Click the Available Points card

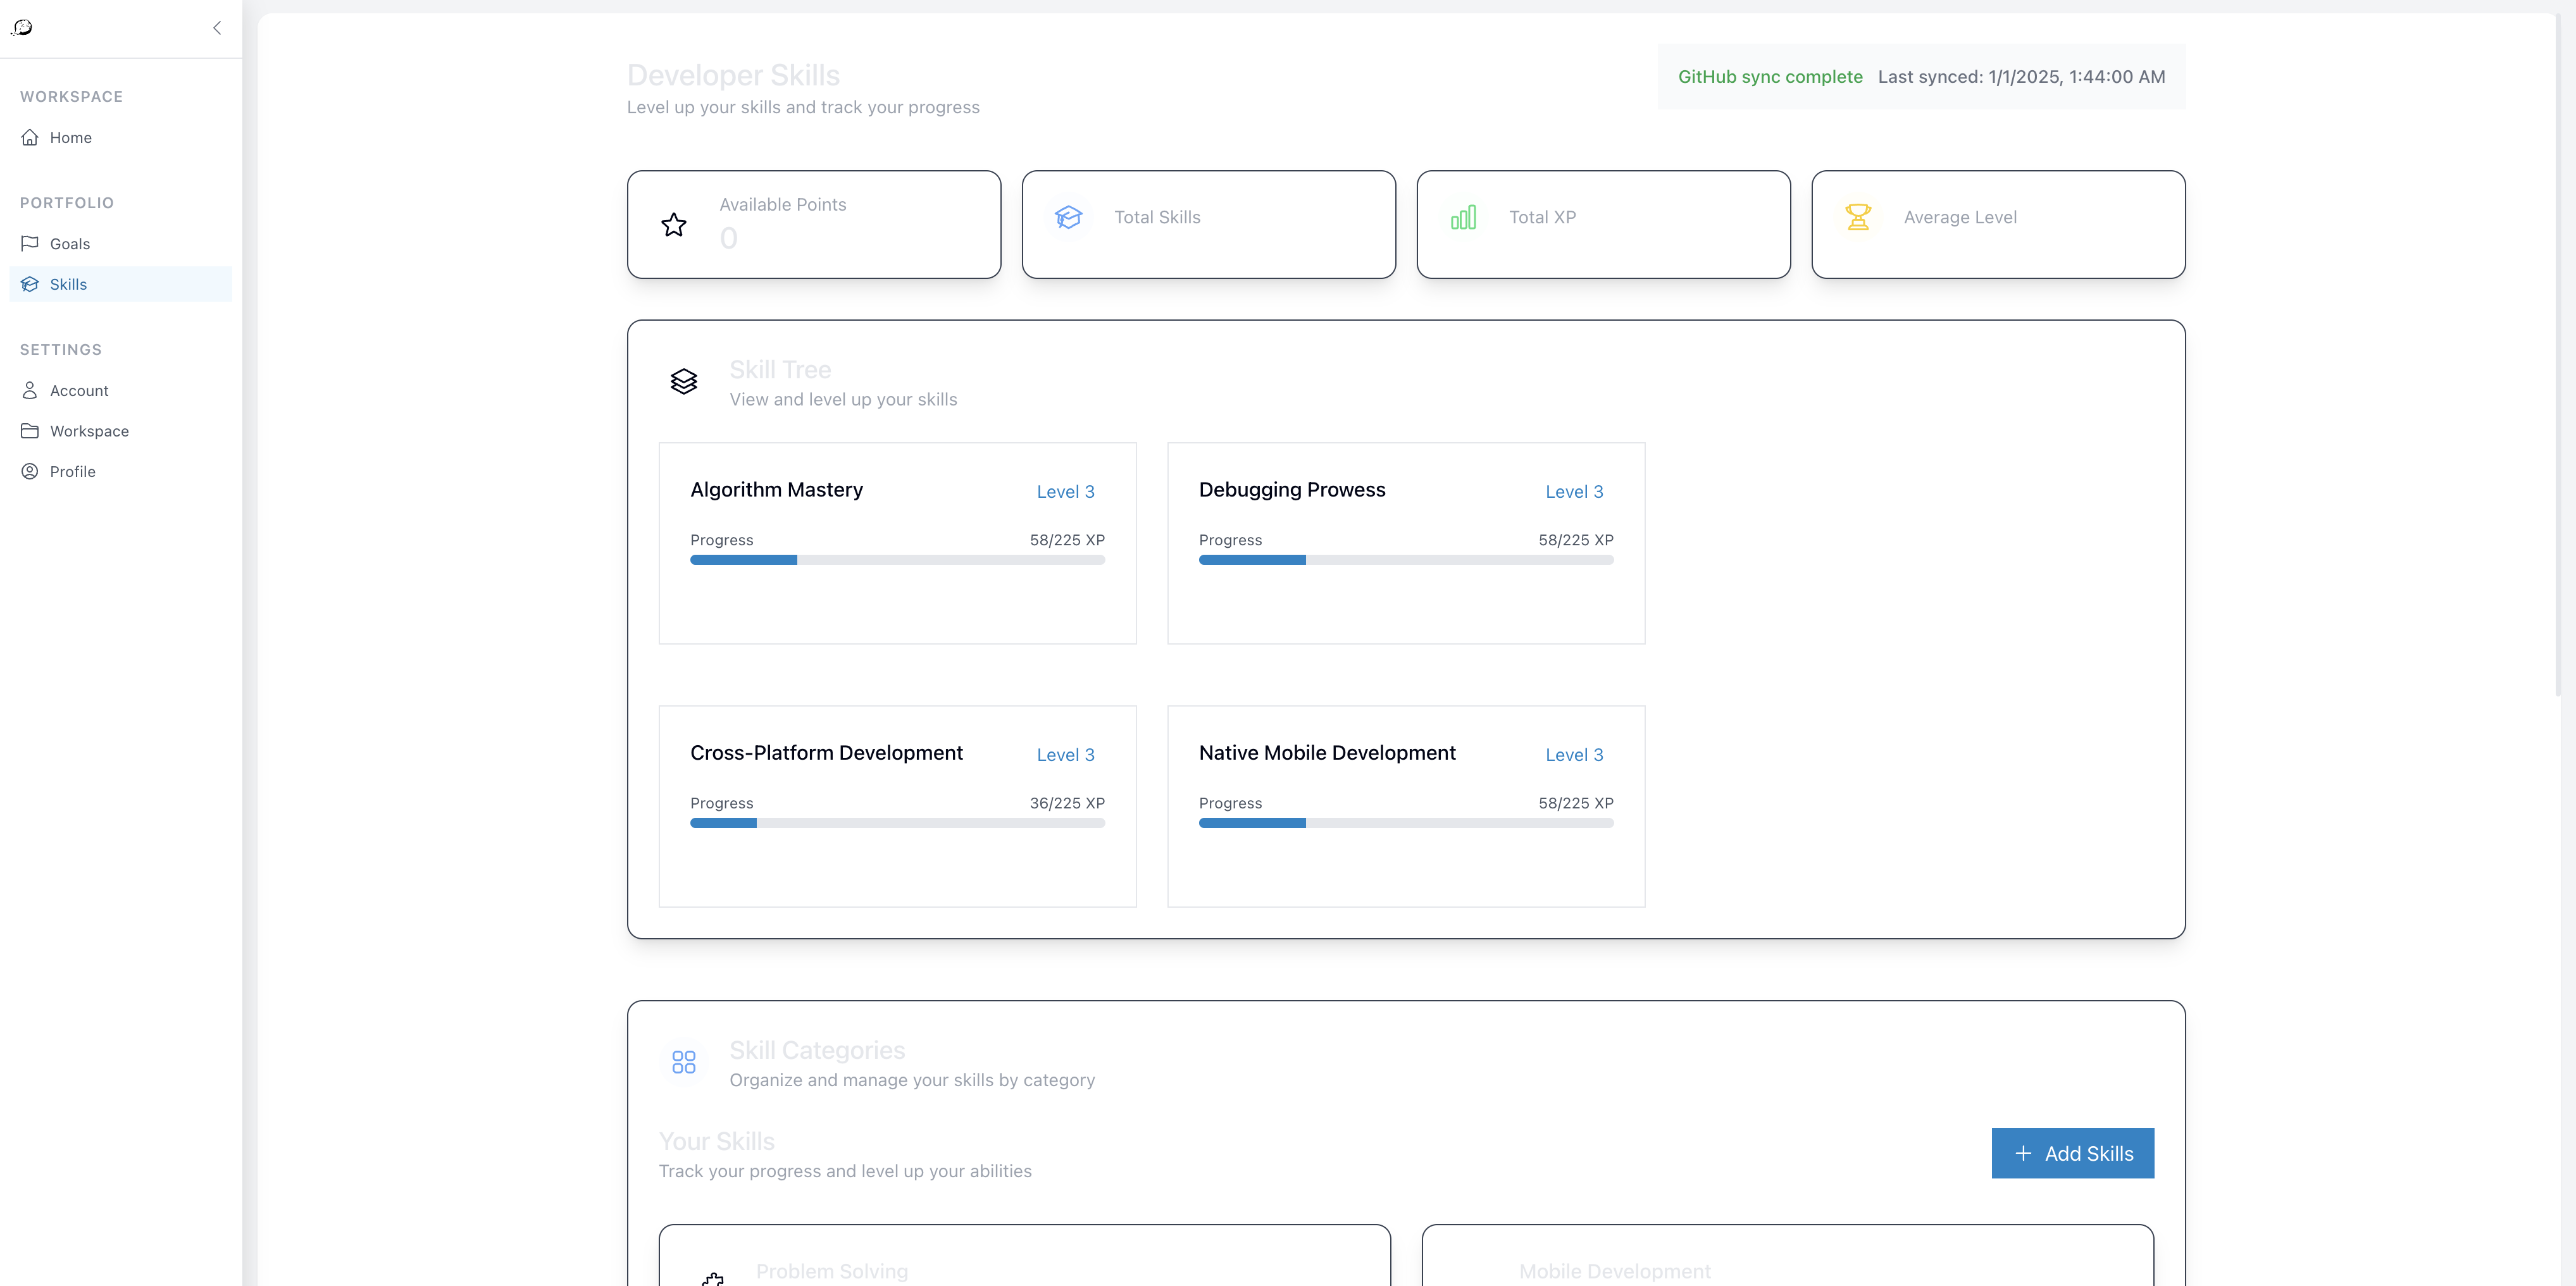tap(814, 224)
